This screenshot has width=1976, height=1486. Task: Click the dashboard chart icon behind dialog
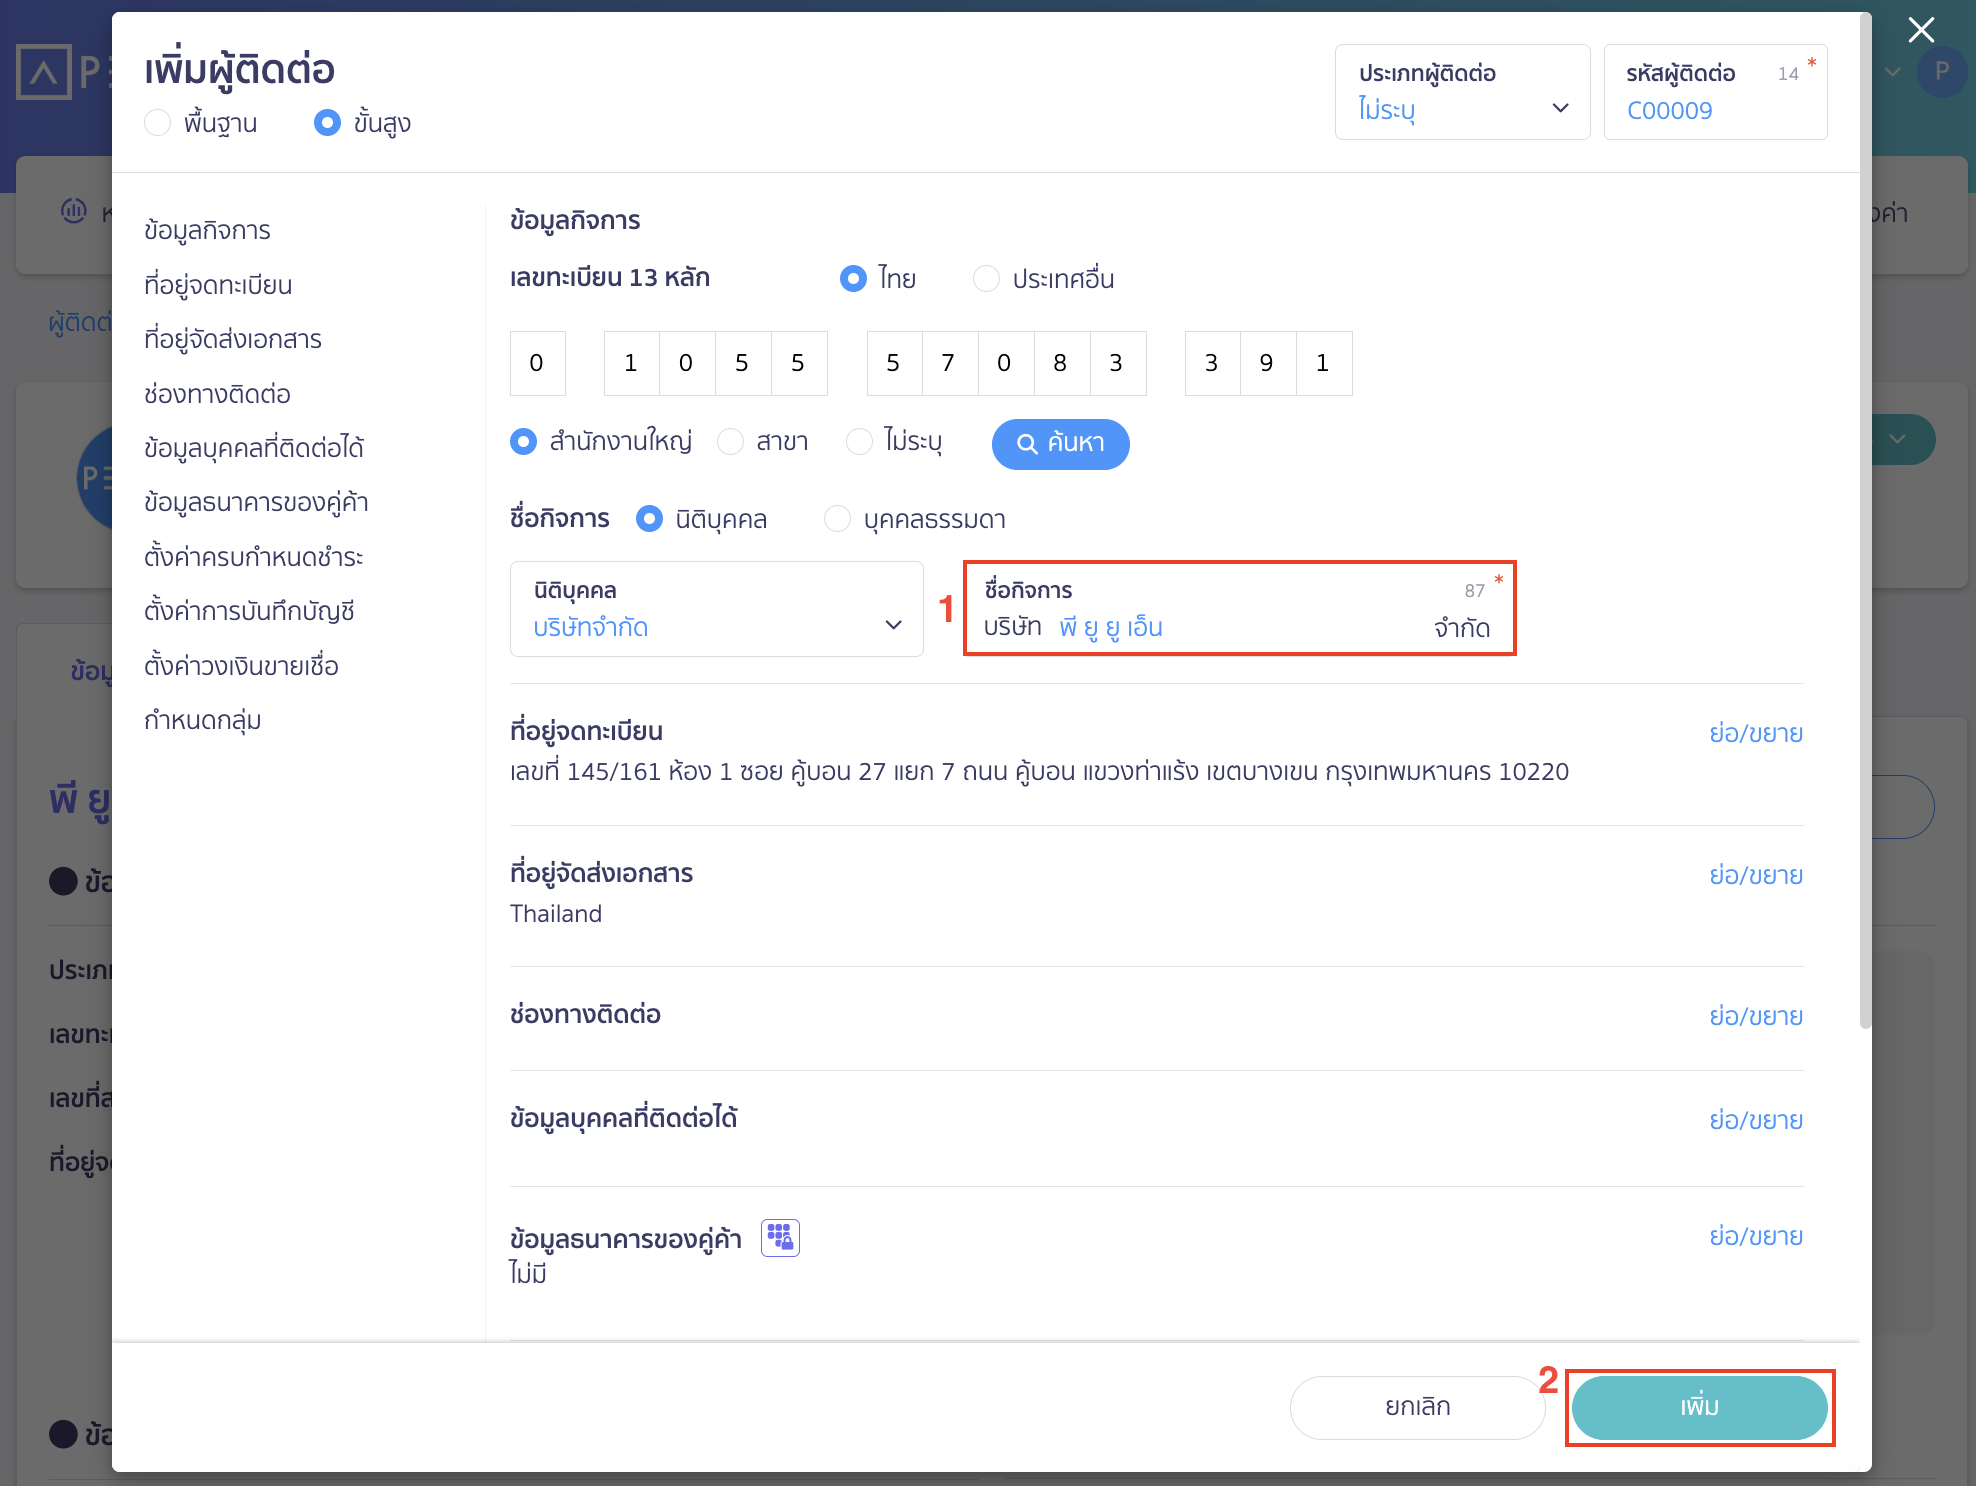click(x=74, y=211)
